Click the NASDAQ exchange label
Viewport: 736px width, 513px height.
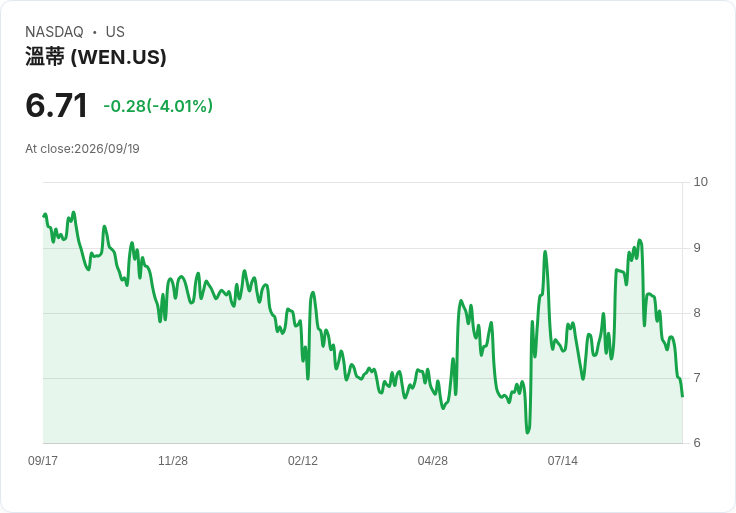54,32
